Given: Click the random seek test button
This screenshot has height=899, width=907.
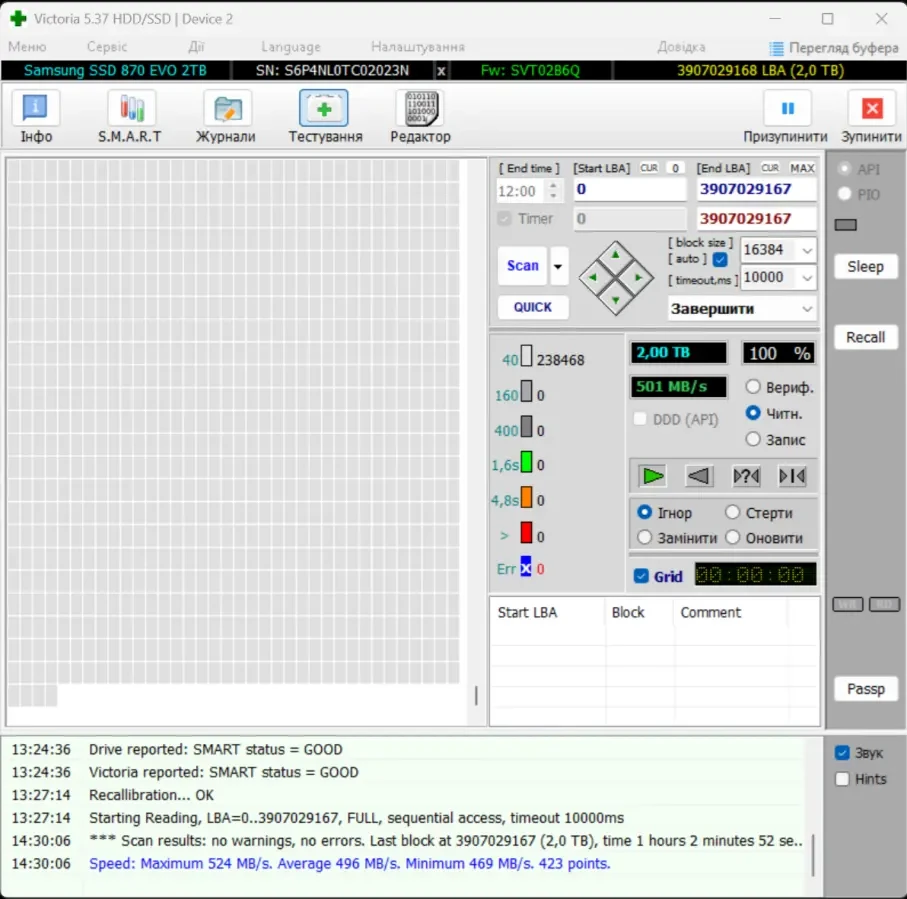Looking at the screenshot, I should (746, 476).
